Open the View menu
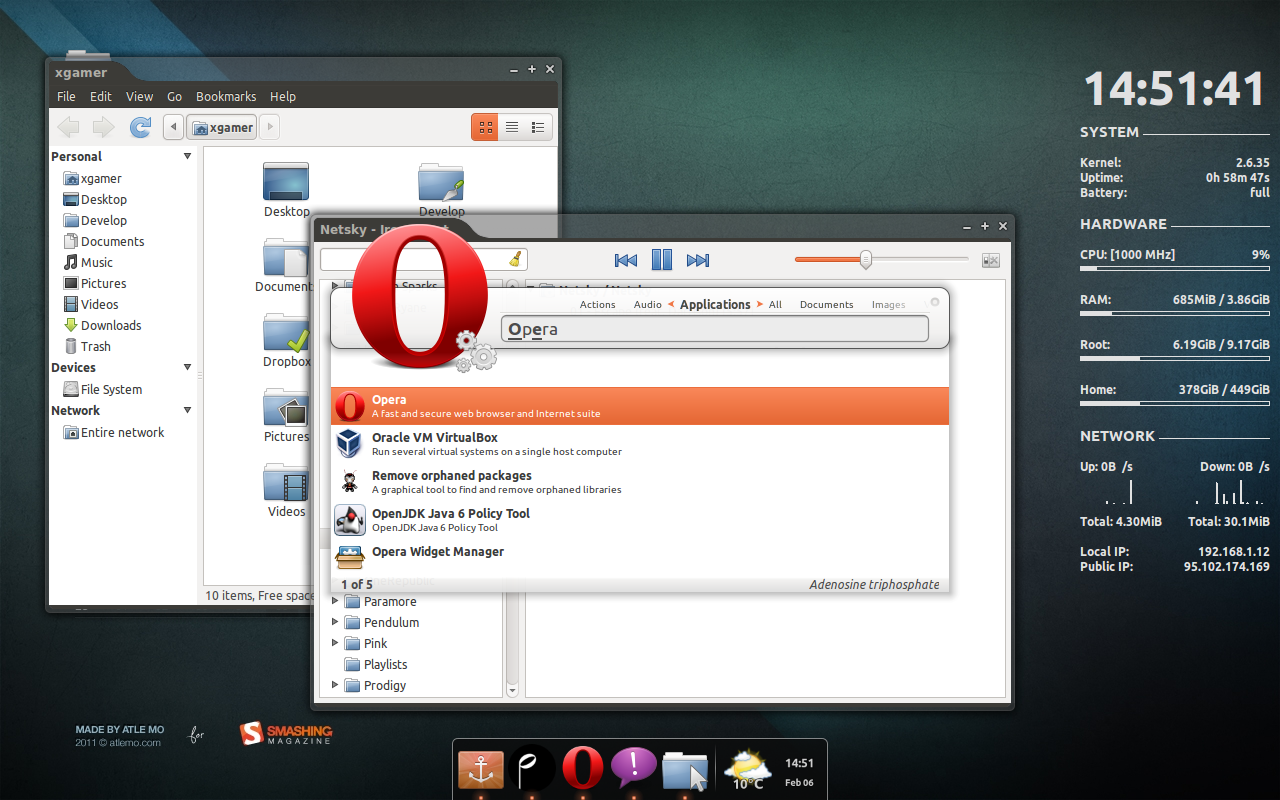1280x800 pixels. pos(139,96)
